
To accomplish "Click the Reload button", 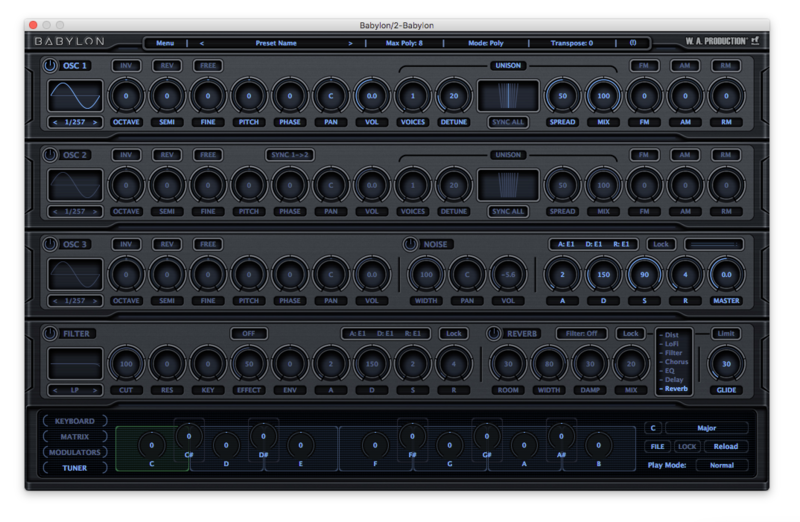I will point(726,447).
